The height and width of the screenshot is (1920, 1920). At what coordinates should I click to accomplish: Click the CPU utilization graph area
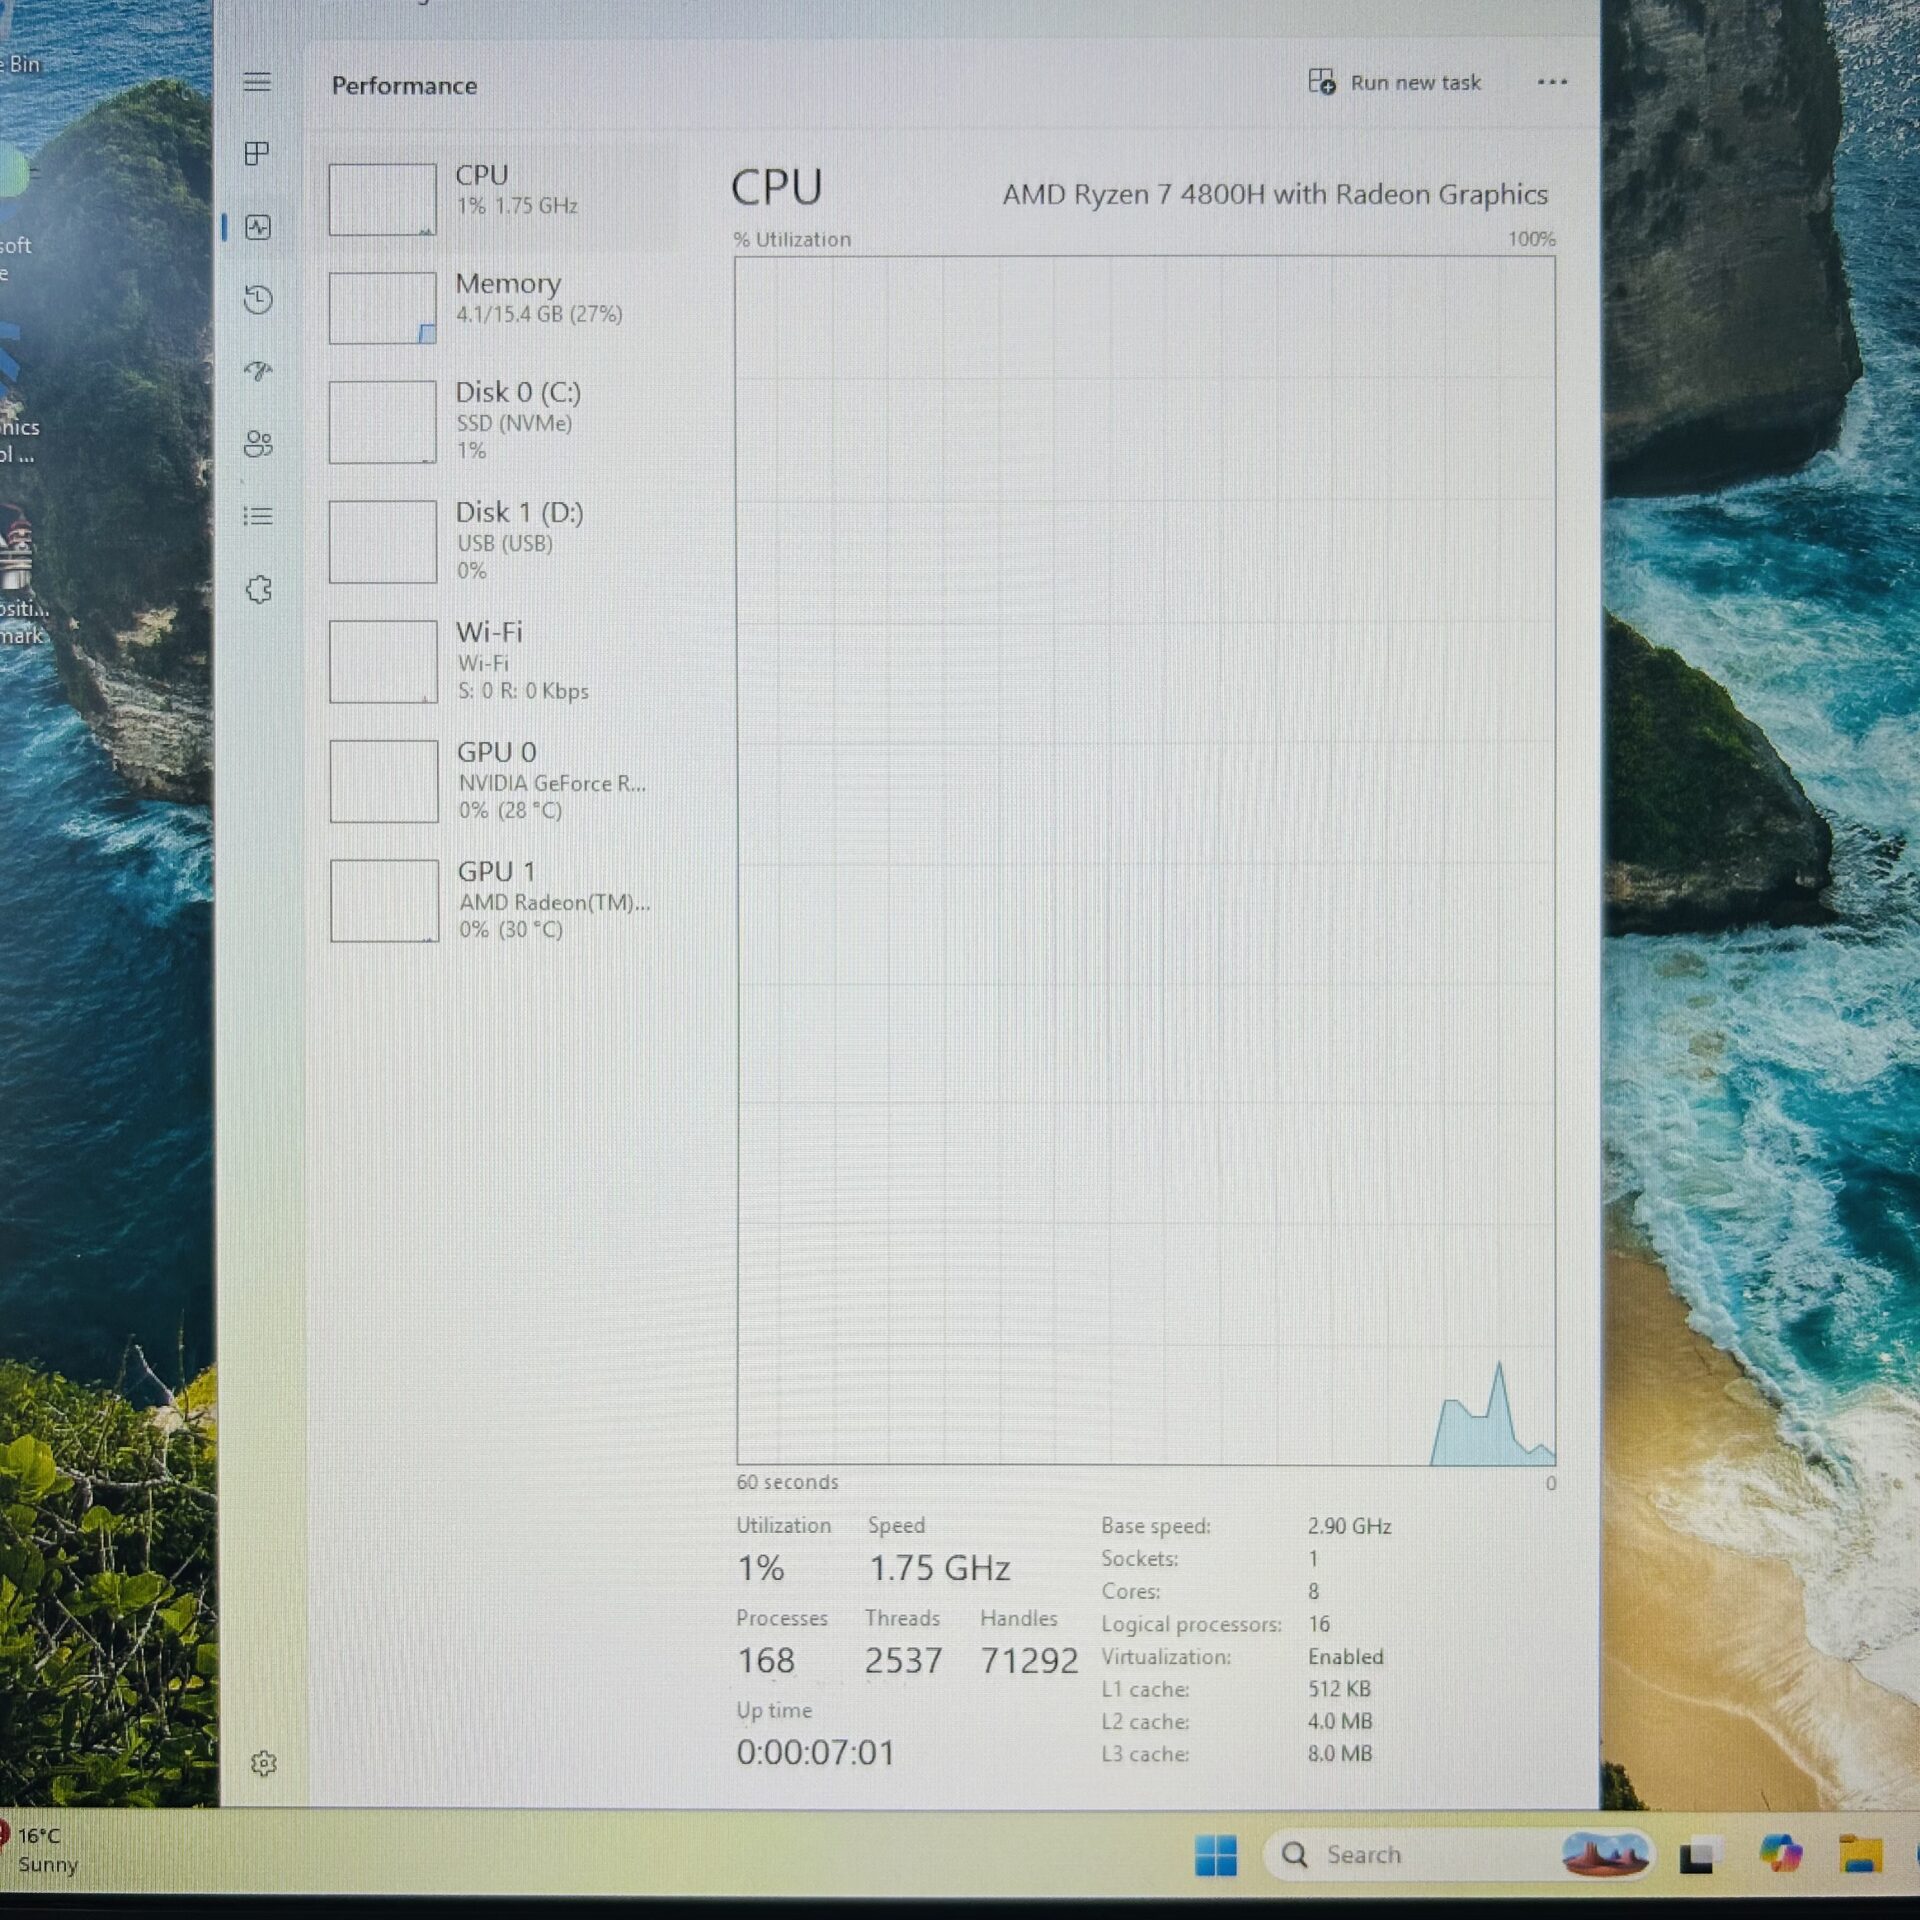pos(1145,861)
